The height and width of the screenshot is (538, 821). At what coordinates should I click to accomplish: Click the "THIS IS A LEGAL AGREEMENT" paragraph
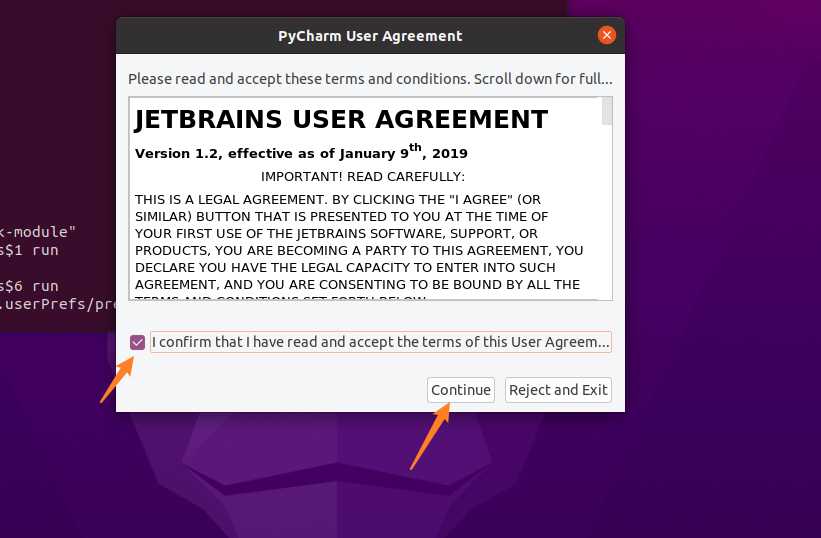pyautogui.click(x=359, y=246)
